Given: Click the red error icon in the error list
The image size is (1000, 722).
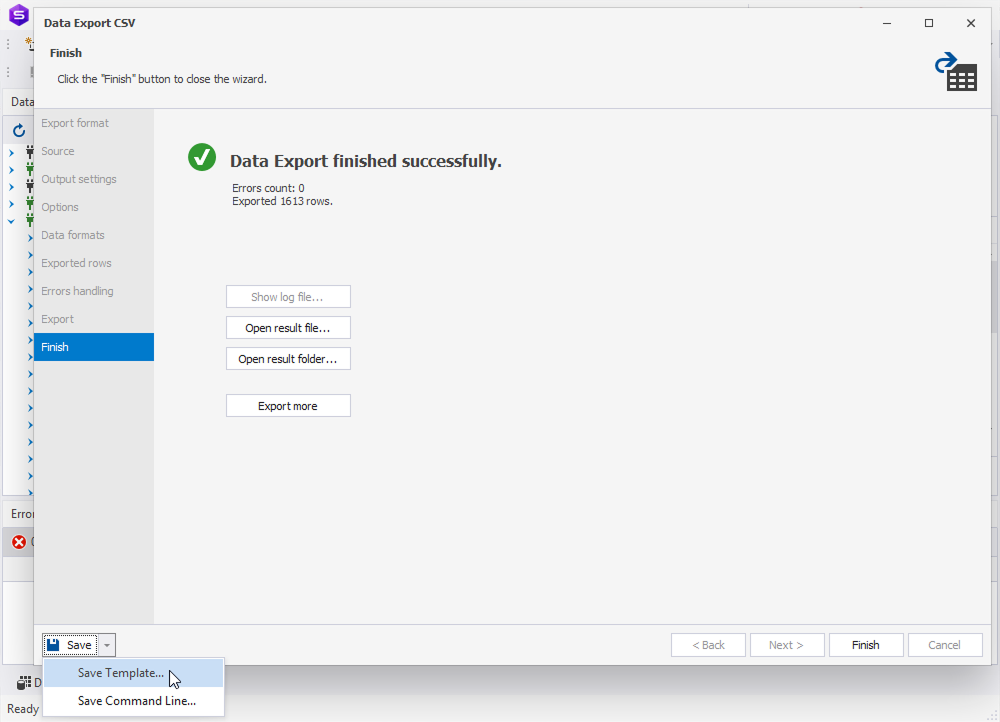Looking at the screenshot, I should (19, 542).
